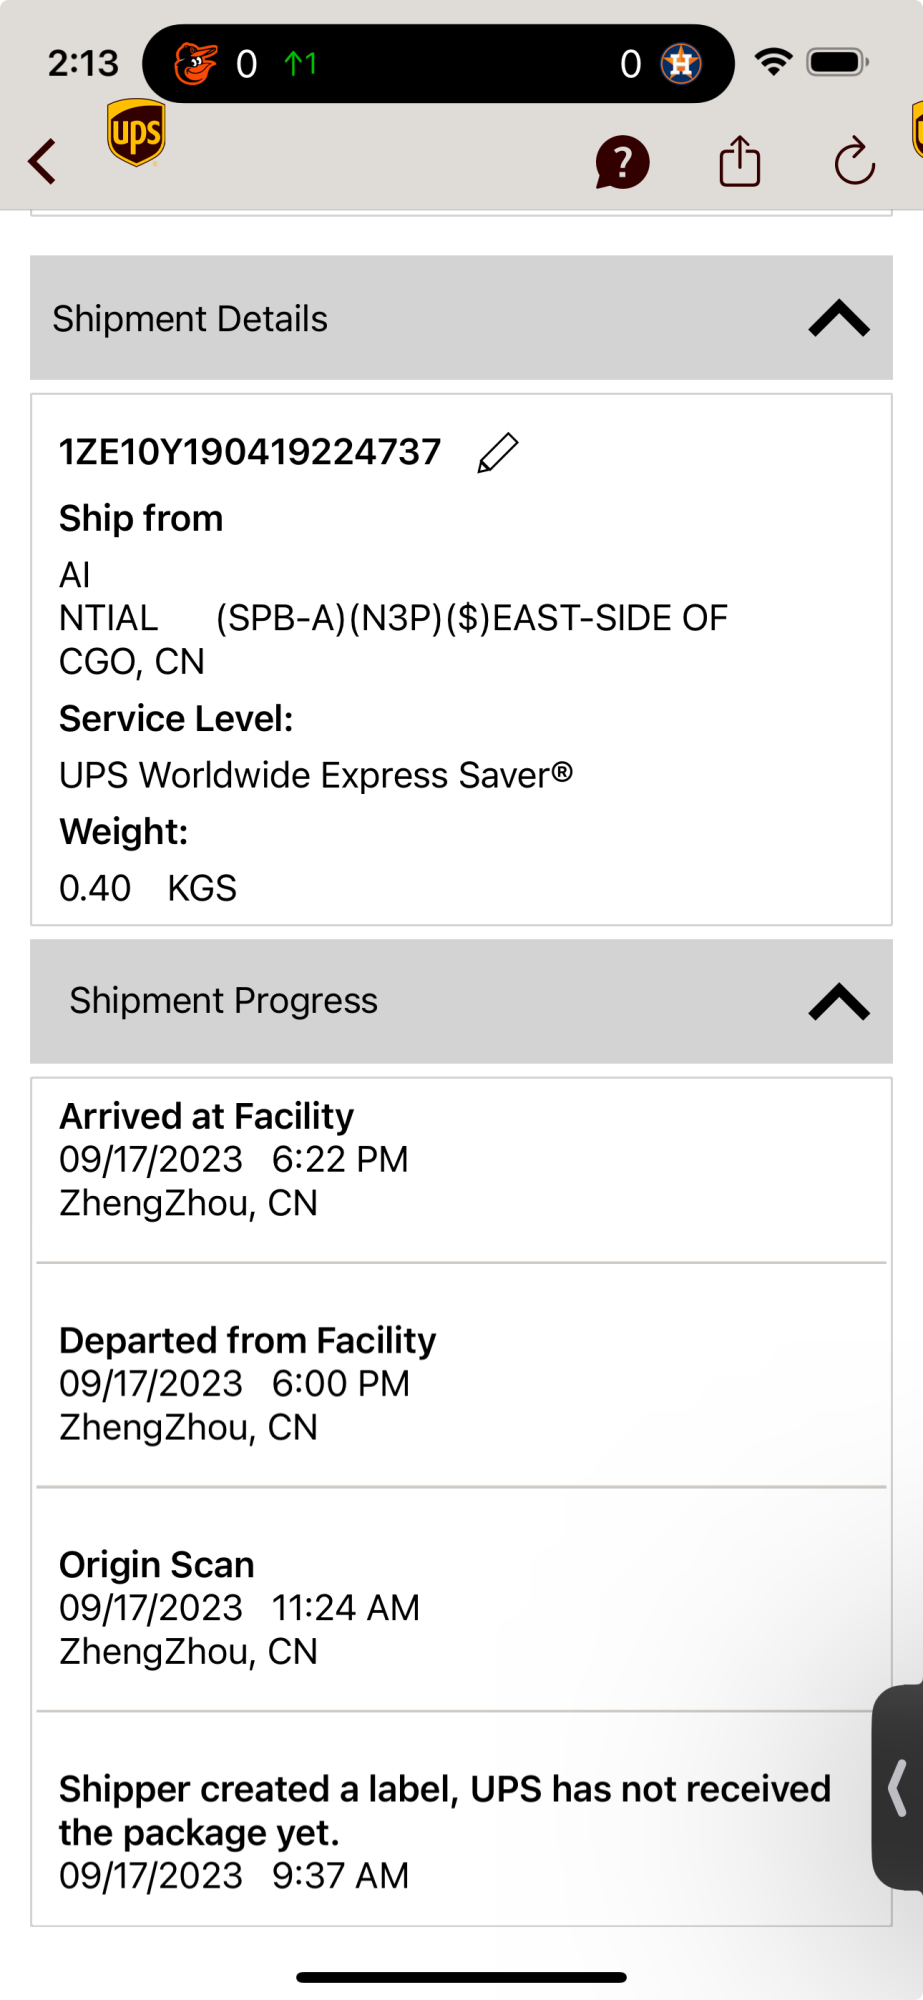Collapse the Shipment Progress section

click(838, 1001)
